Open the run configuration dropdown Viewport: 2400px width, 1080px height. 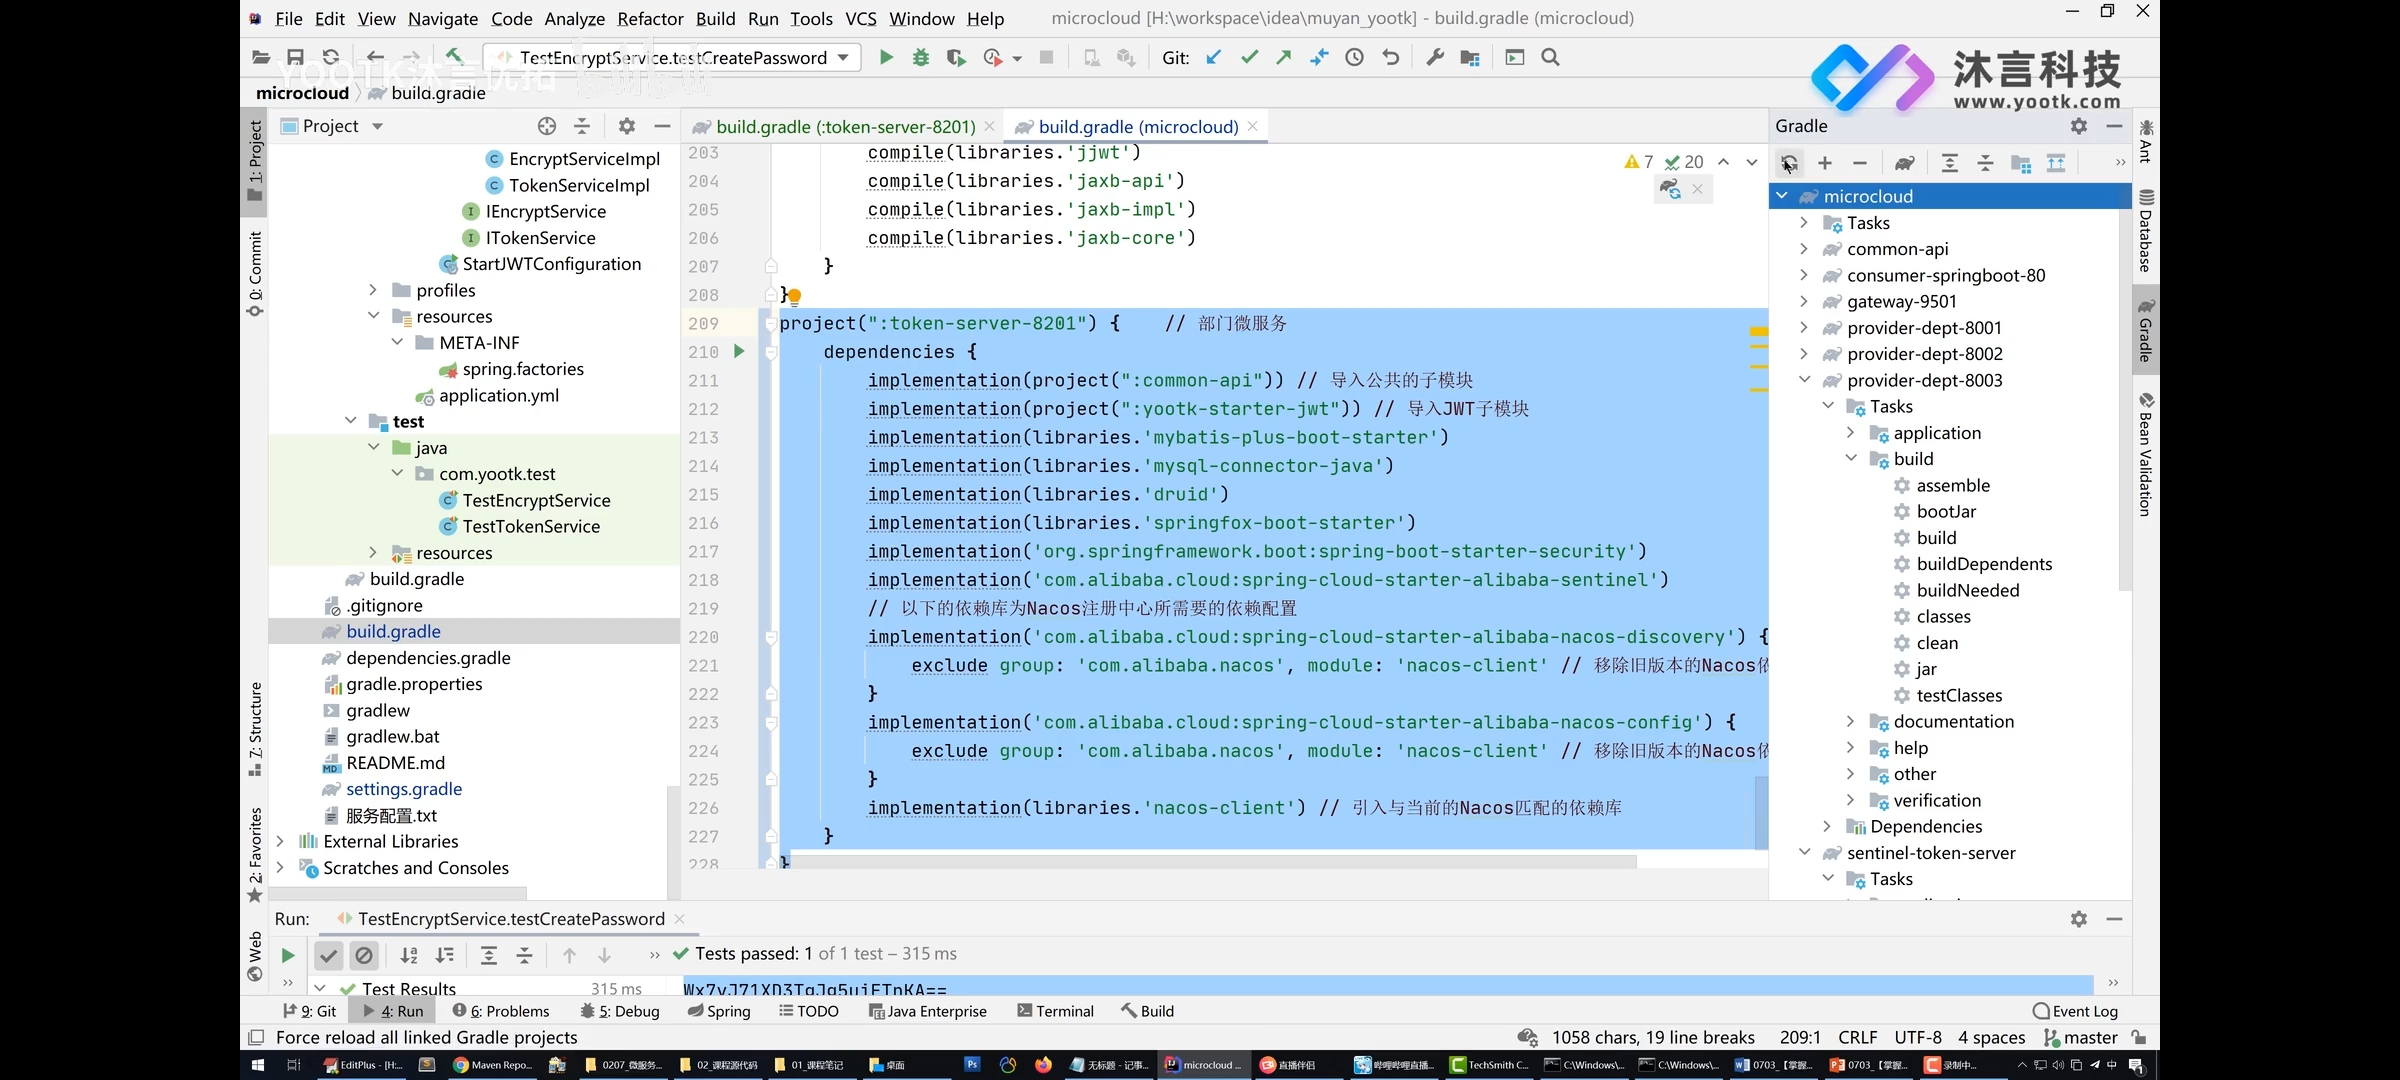pyautogui.click(x=843, y=58)
